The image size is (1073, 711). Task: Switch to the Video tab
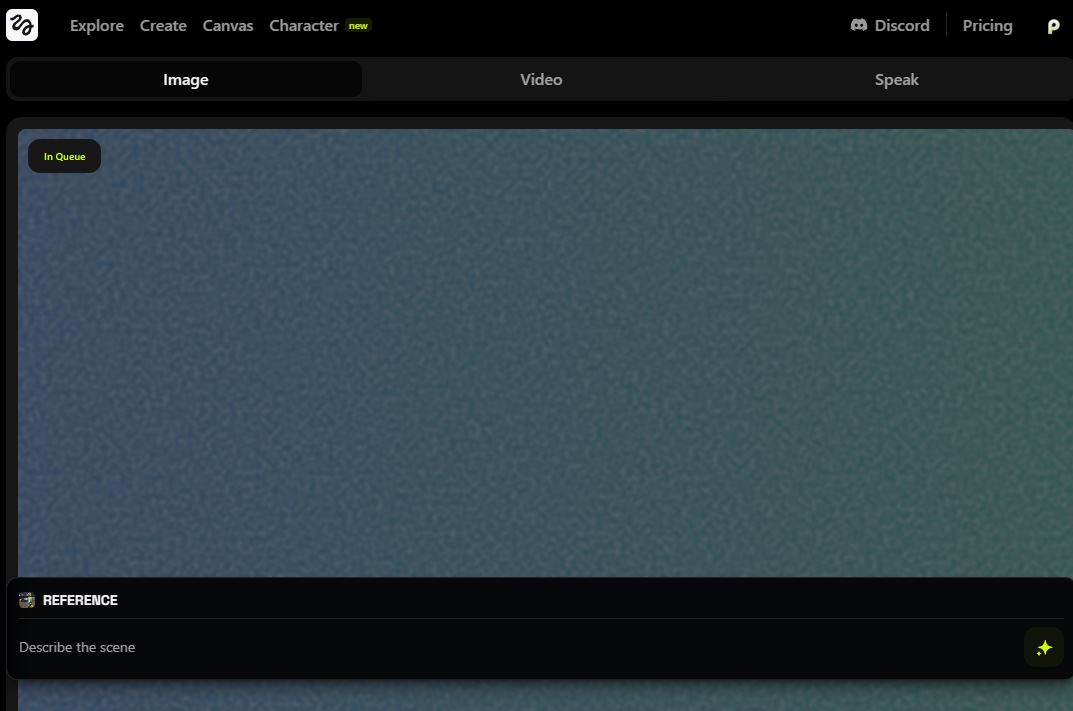541,80
